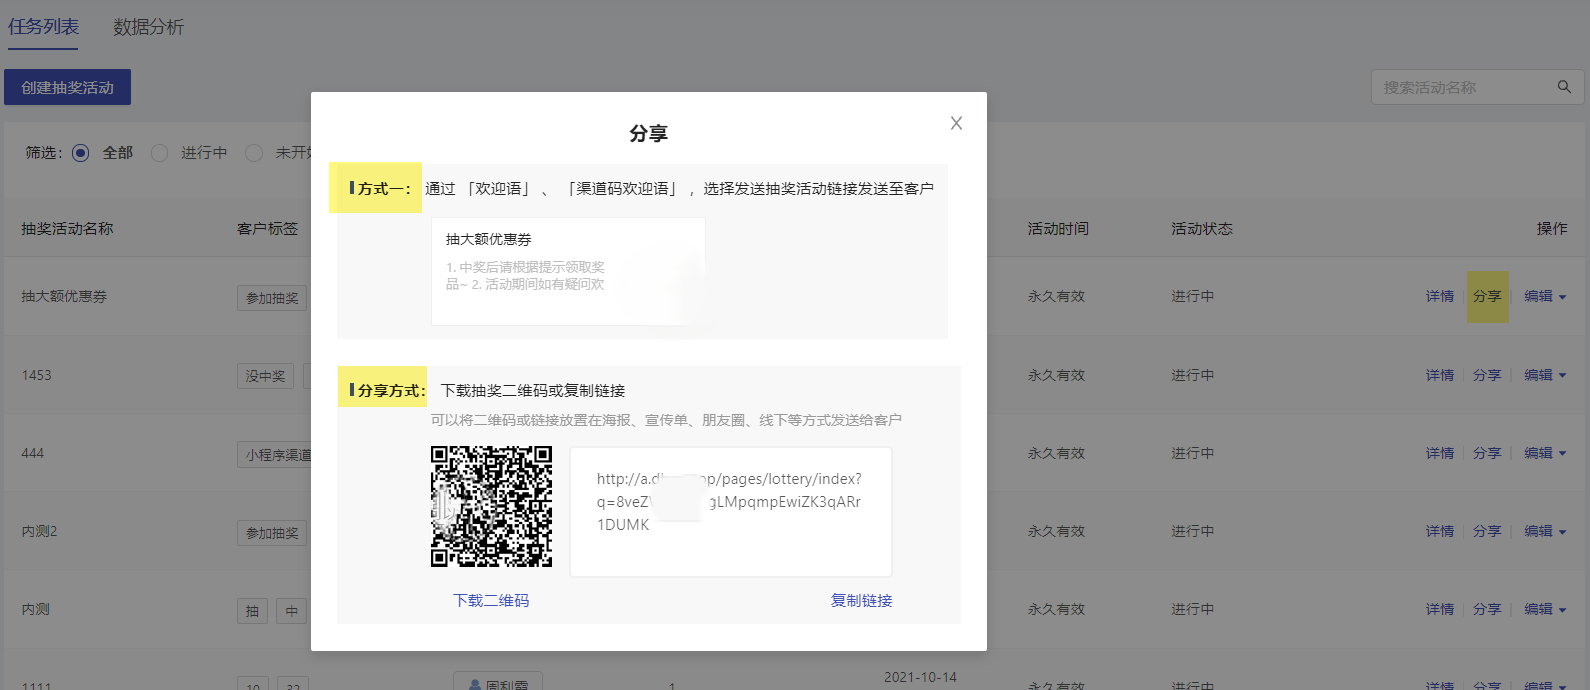
Task: Click 分享 for activity 1453
Action: [1487, 375]
